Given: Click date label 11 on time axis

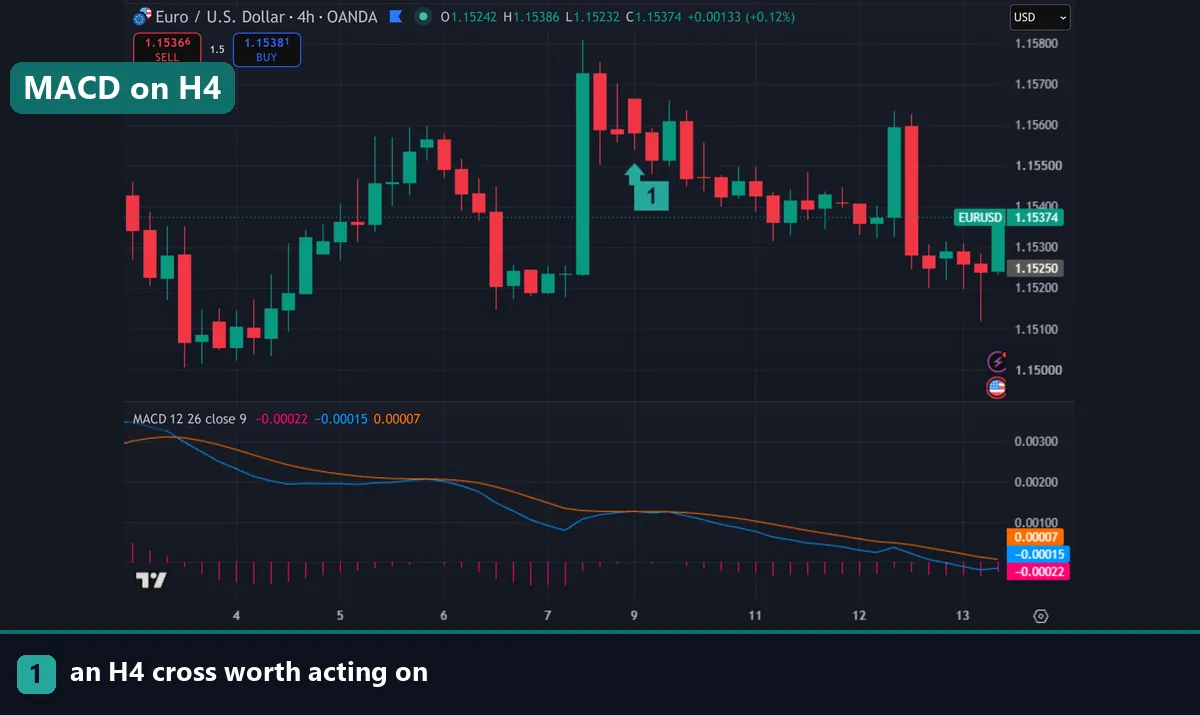Looking at the screenshot, I should 755,616.
